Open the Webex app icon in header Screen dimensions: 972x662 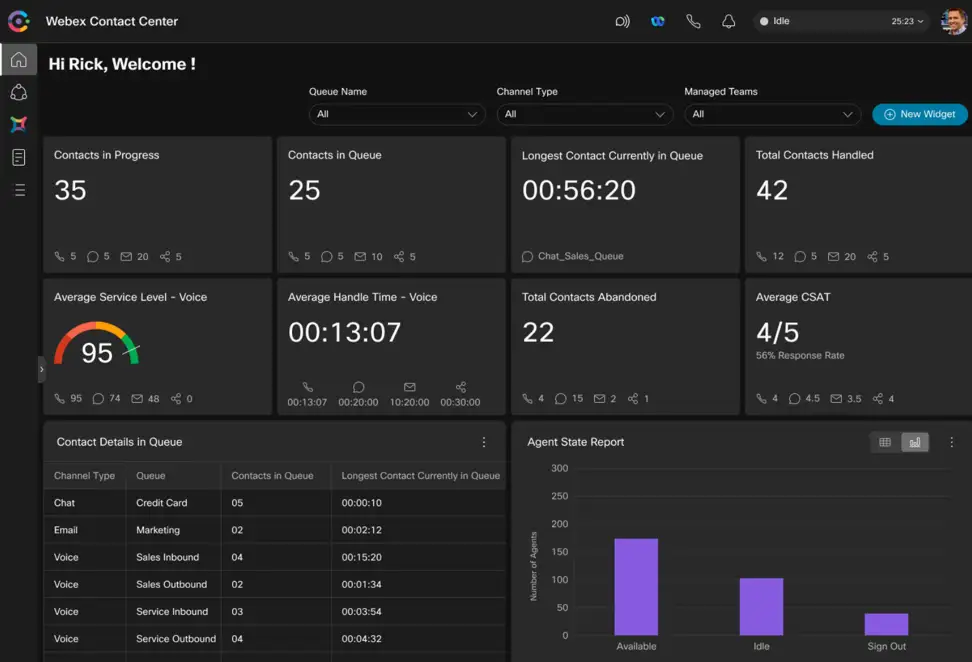658,22
